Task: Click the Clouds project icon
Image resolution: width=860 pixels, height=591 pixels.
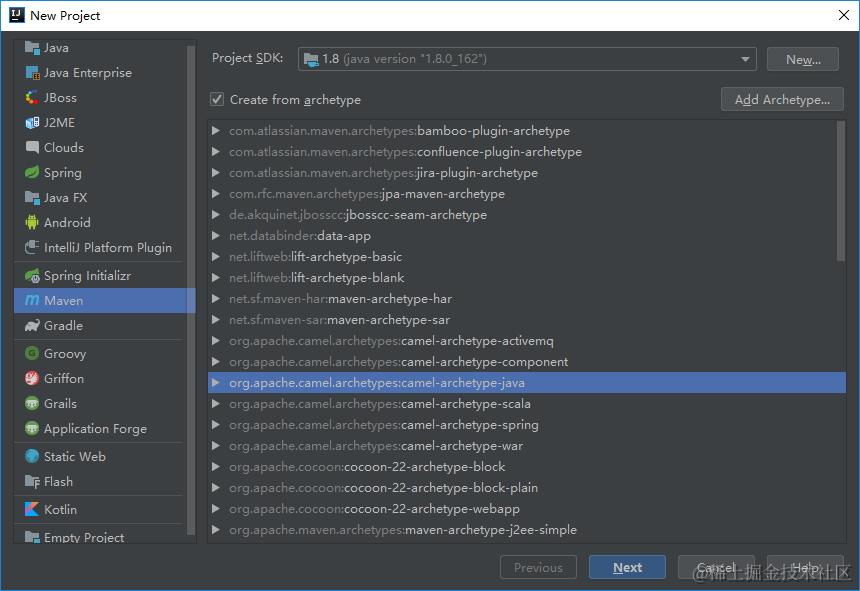Action: pyautogui.click(x=32, y=147)
